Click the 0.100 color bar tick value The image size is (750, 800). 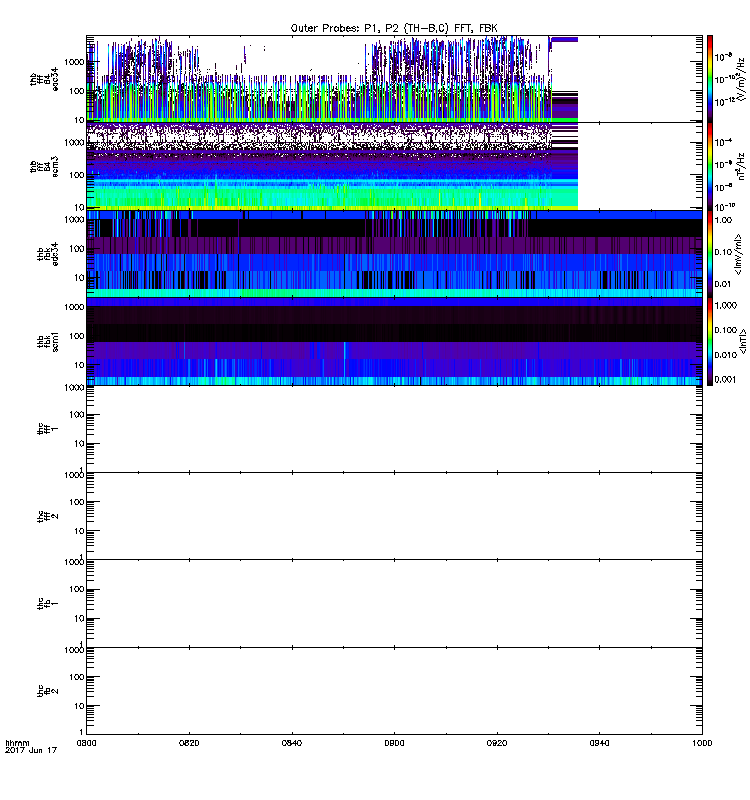point(726,330)
